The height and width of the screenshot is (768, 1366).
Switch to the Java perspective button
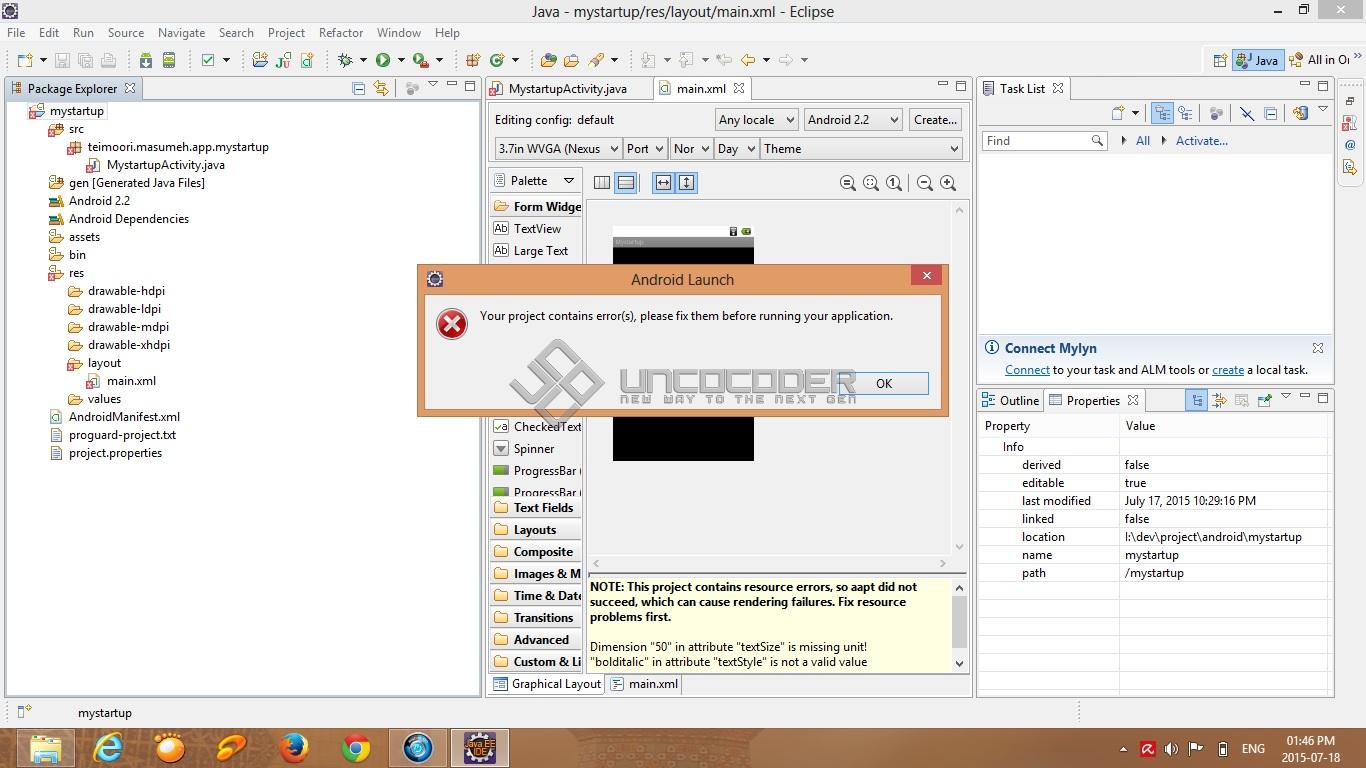point(1257,60)
